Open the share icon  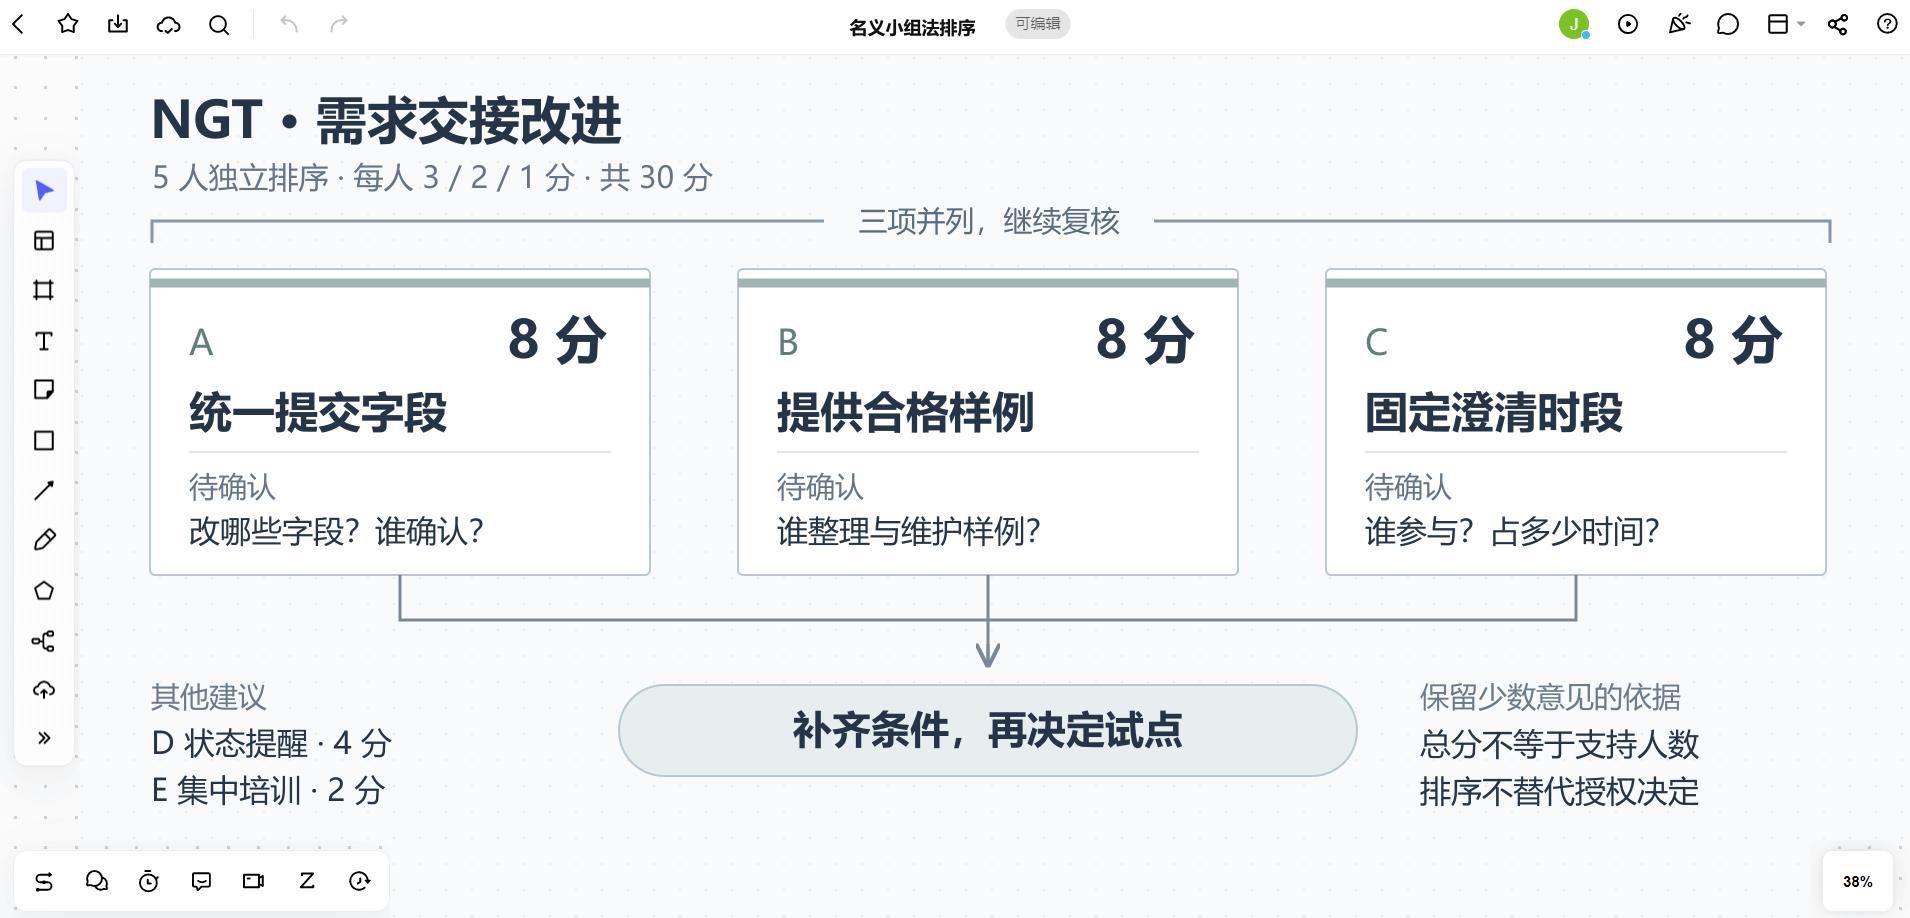pyautogui.click(x=1838, y=24)
